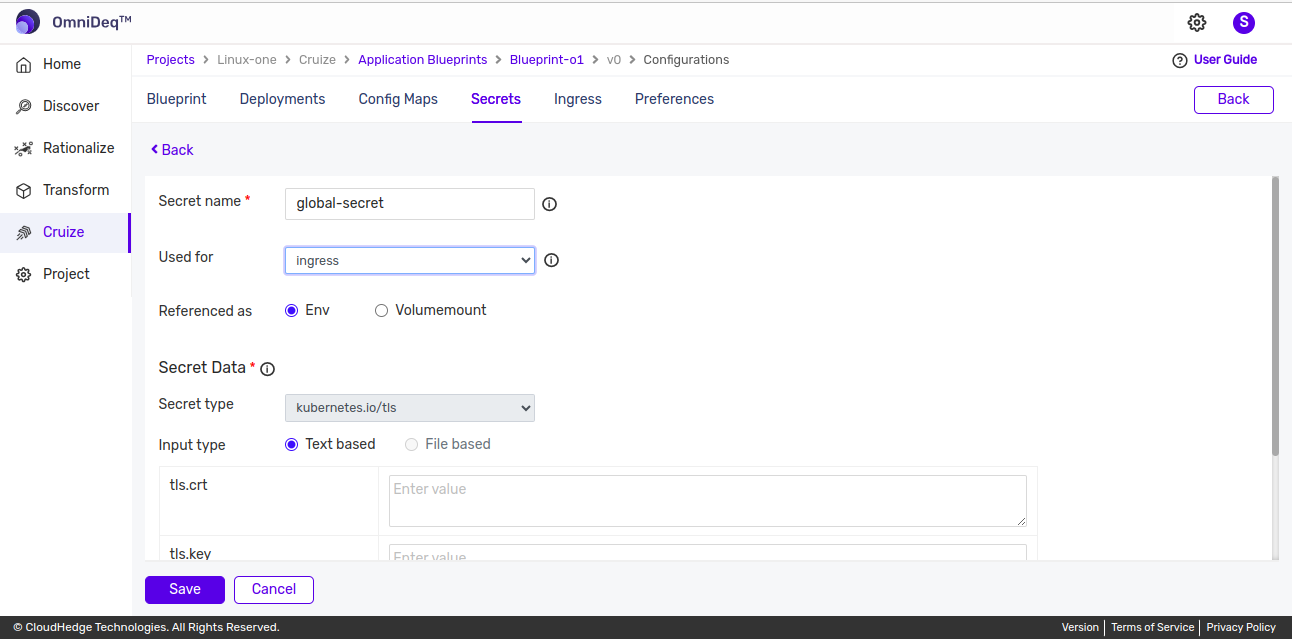Click the OmniDeq logo icon
This screenshot has height=639, width=1292.
point(28,22)
